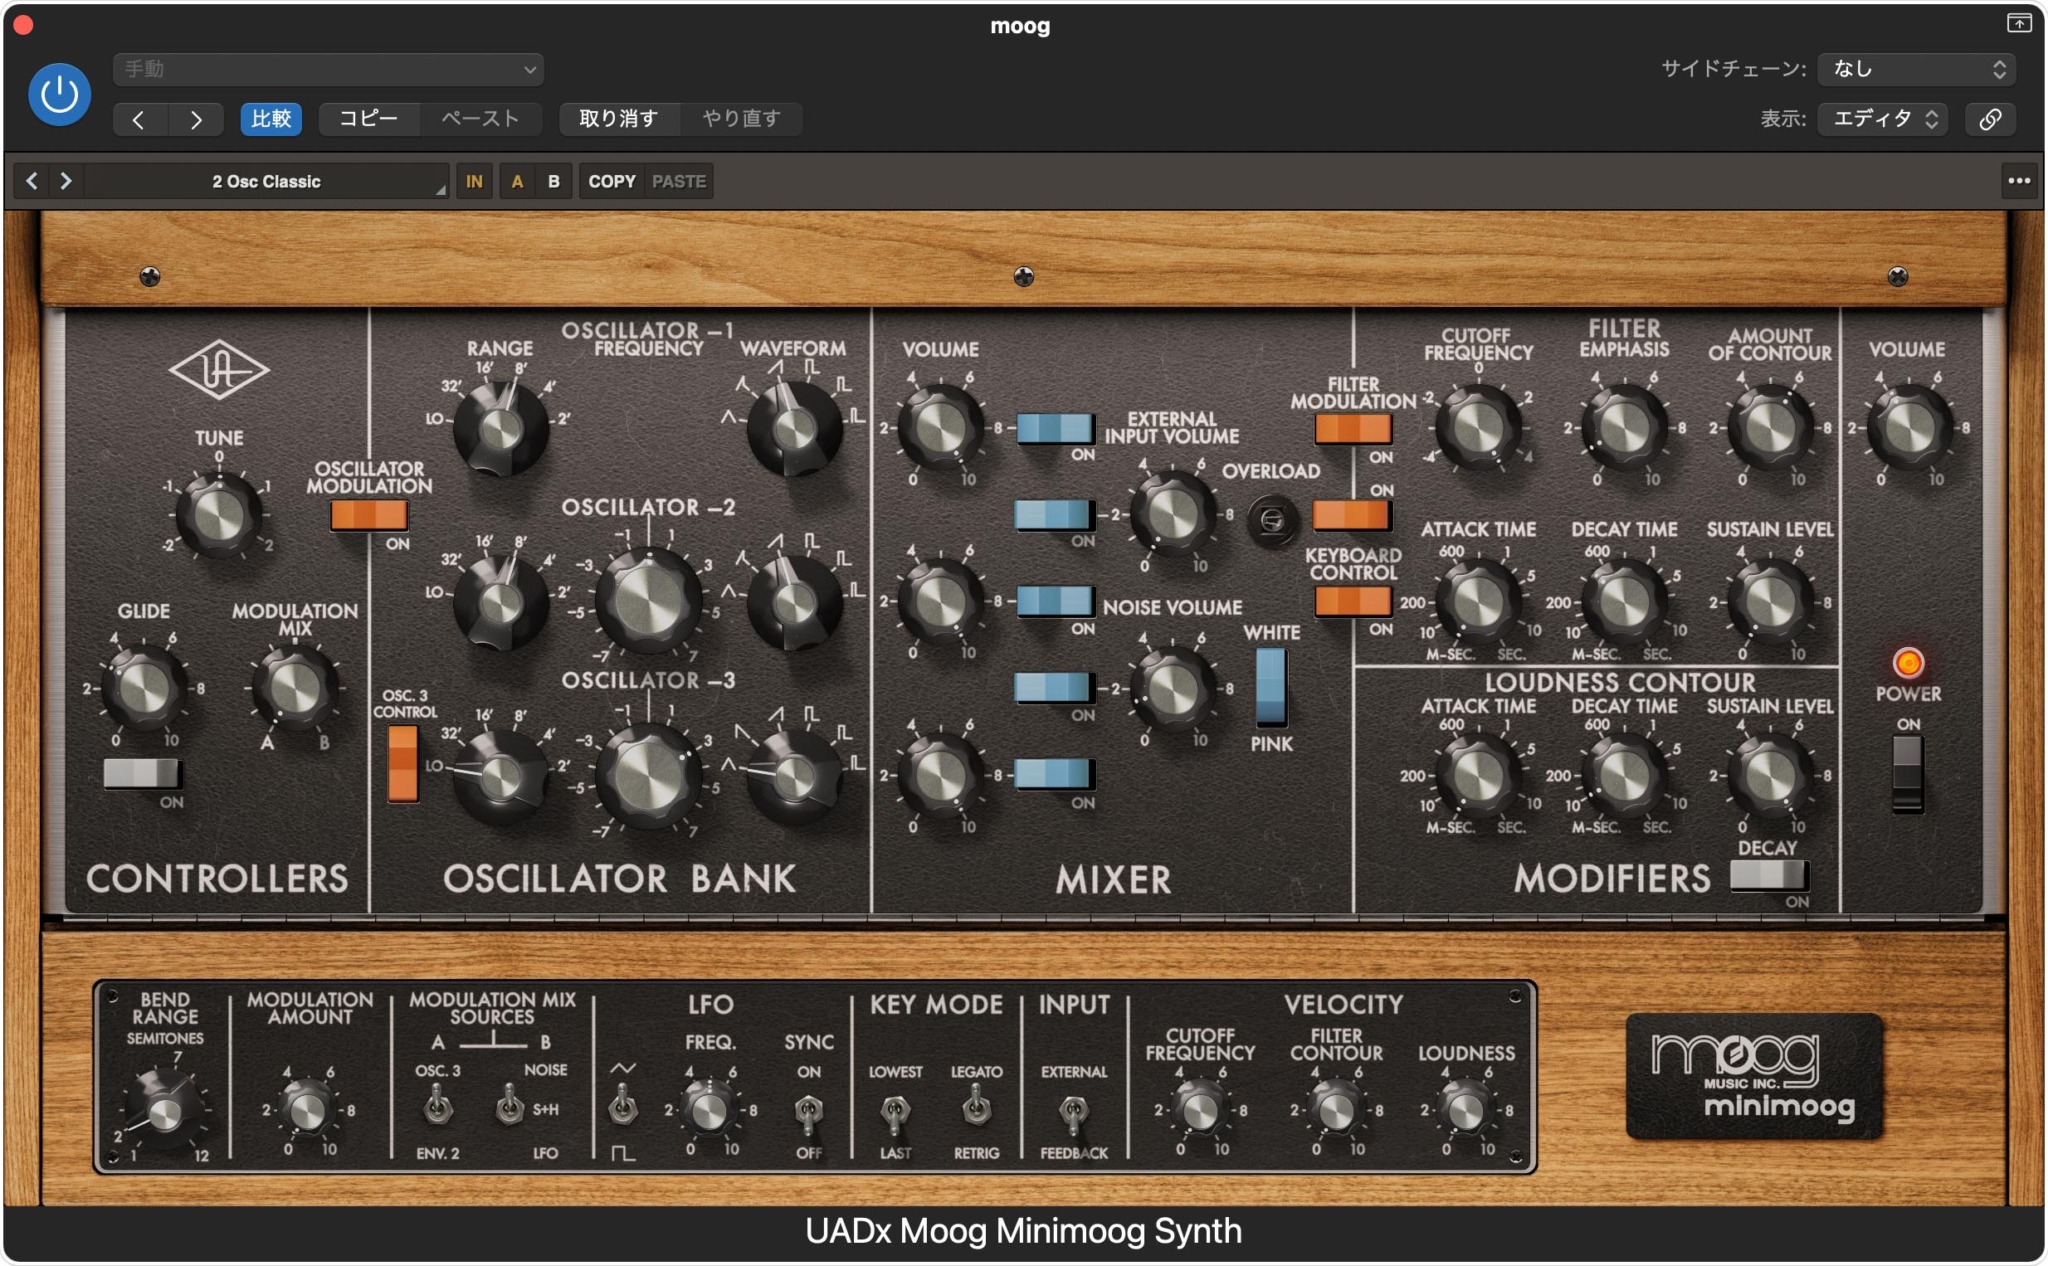Click the moog minimoog logo badge

(x=1754, y=1077)
